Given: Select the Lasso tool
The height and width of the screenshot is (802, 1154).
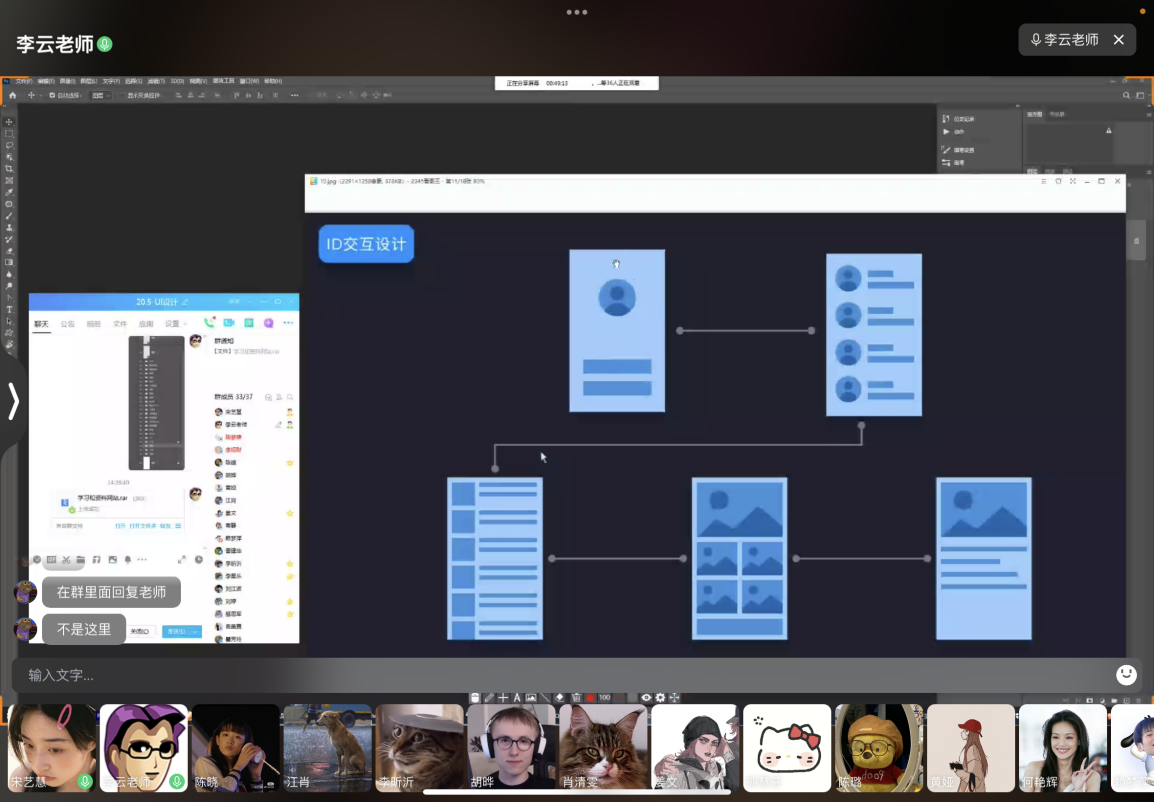Looking at the screenshot, I should [9, 146].
